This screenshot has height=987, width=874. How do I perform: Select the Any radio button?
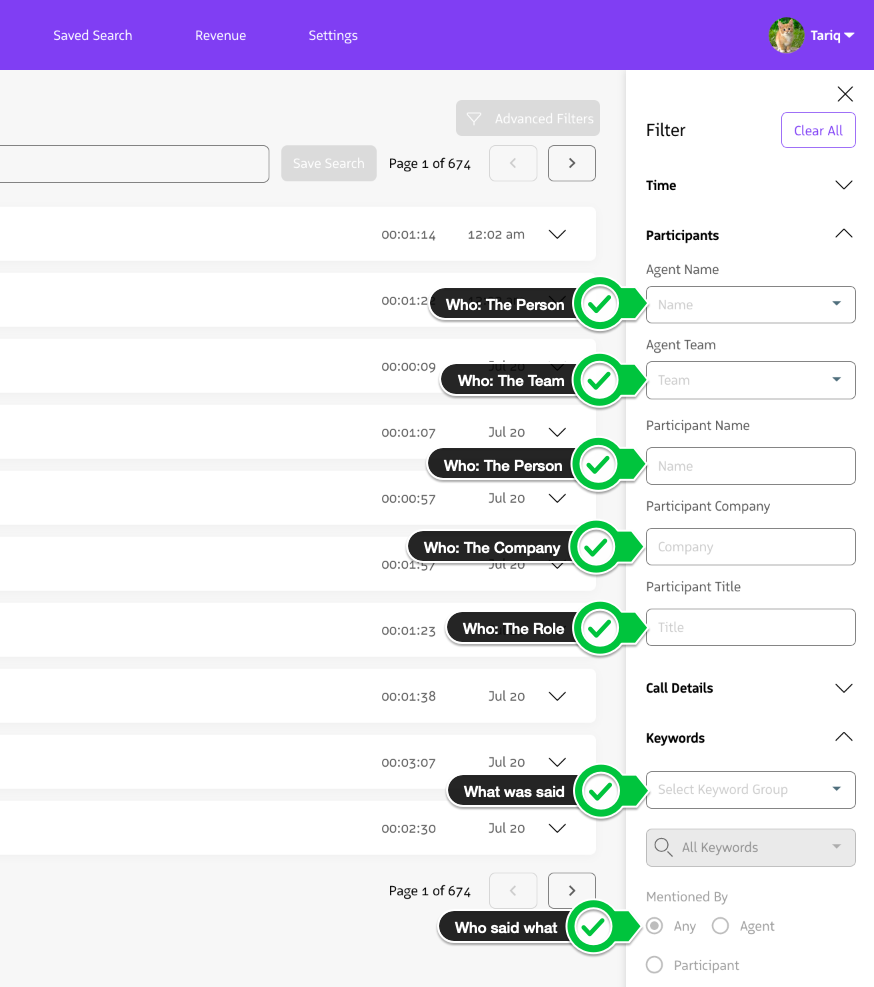click(x=655, y=926)
